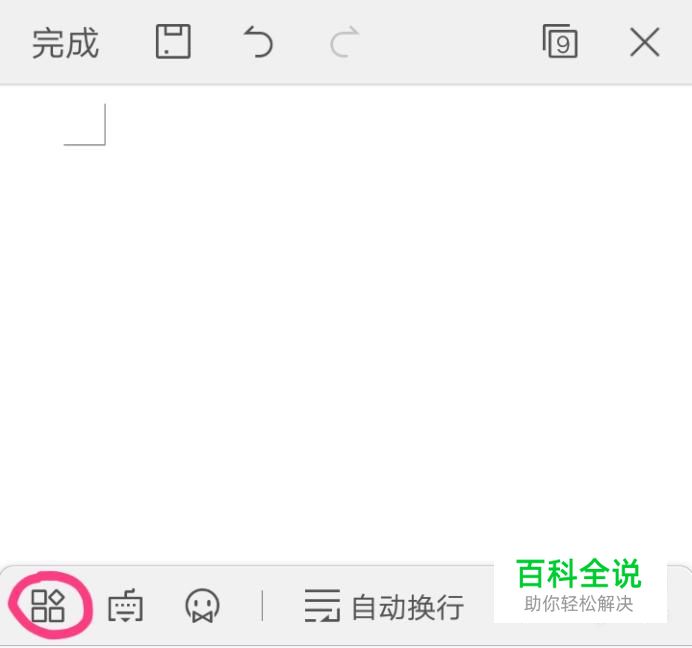Click the page margin corner marker
The image size is (692, 648).
[x=85, y=124]
